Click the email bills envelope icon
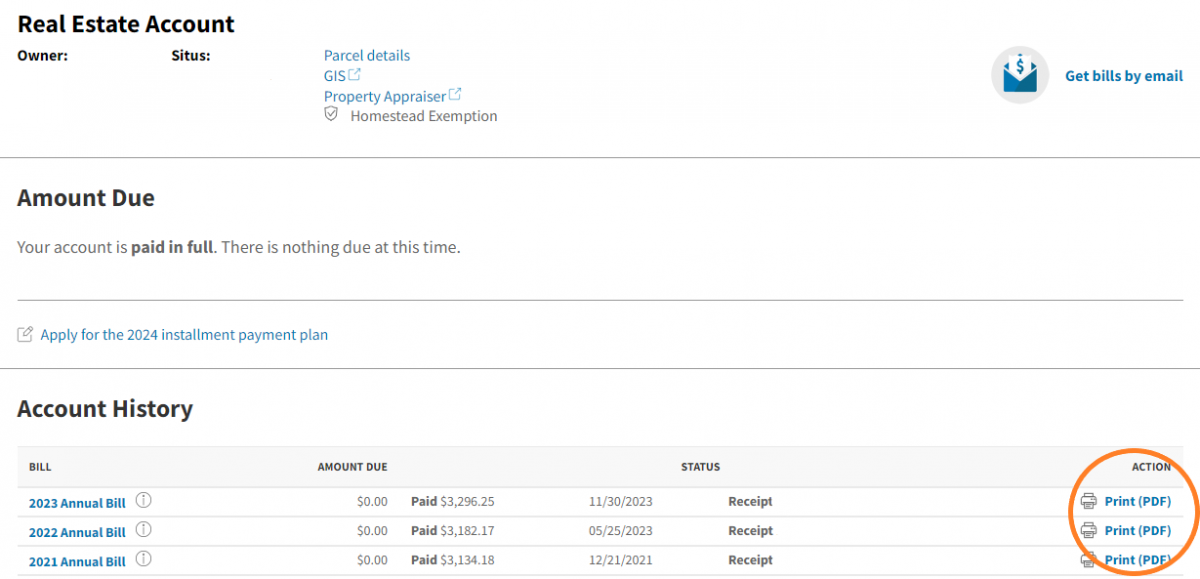 1019,75
